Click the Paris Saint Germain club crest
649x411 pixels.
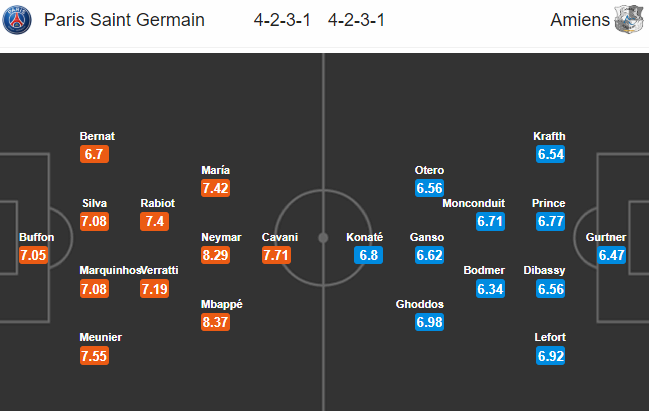coord(17,19)
